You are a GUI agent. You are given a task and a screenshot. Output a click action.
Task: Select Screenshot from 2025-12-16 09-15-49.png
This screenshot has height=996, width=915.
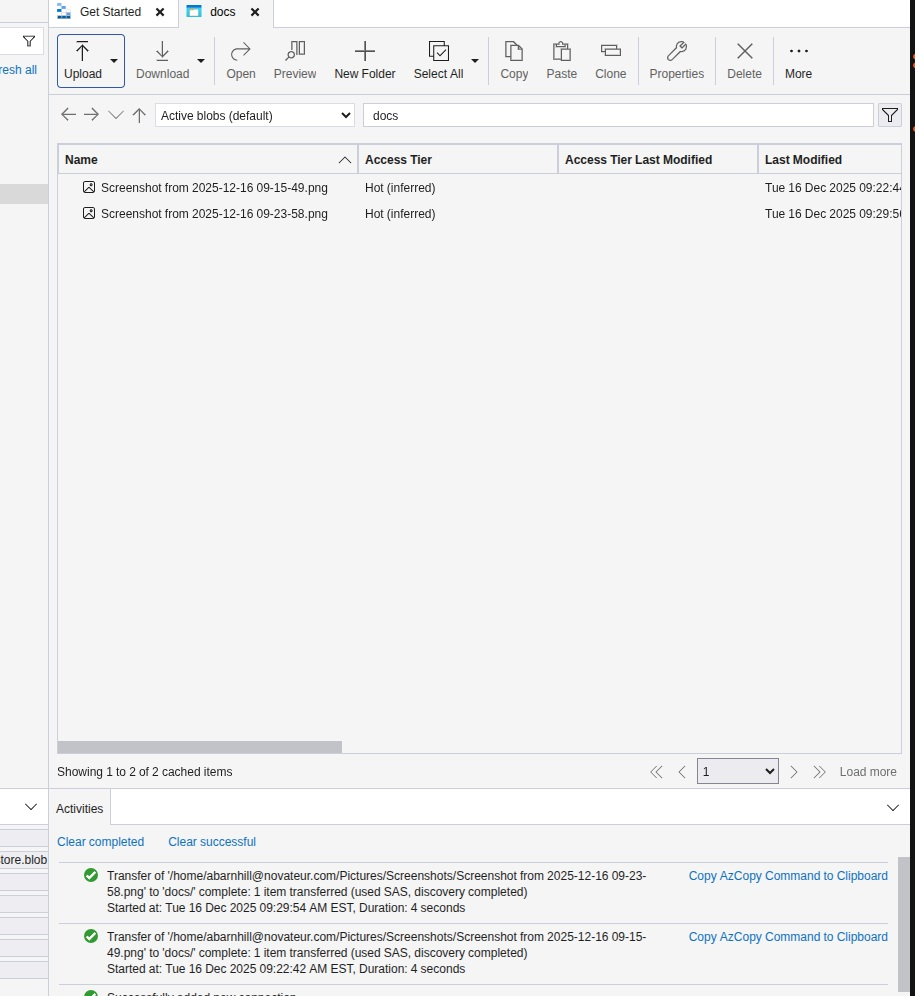pyautogui.click(x=214, y=188)
